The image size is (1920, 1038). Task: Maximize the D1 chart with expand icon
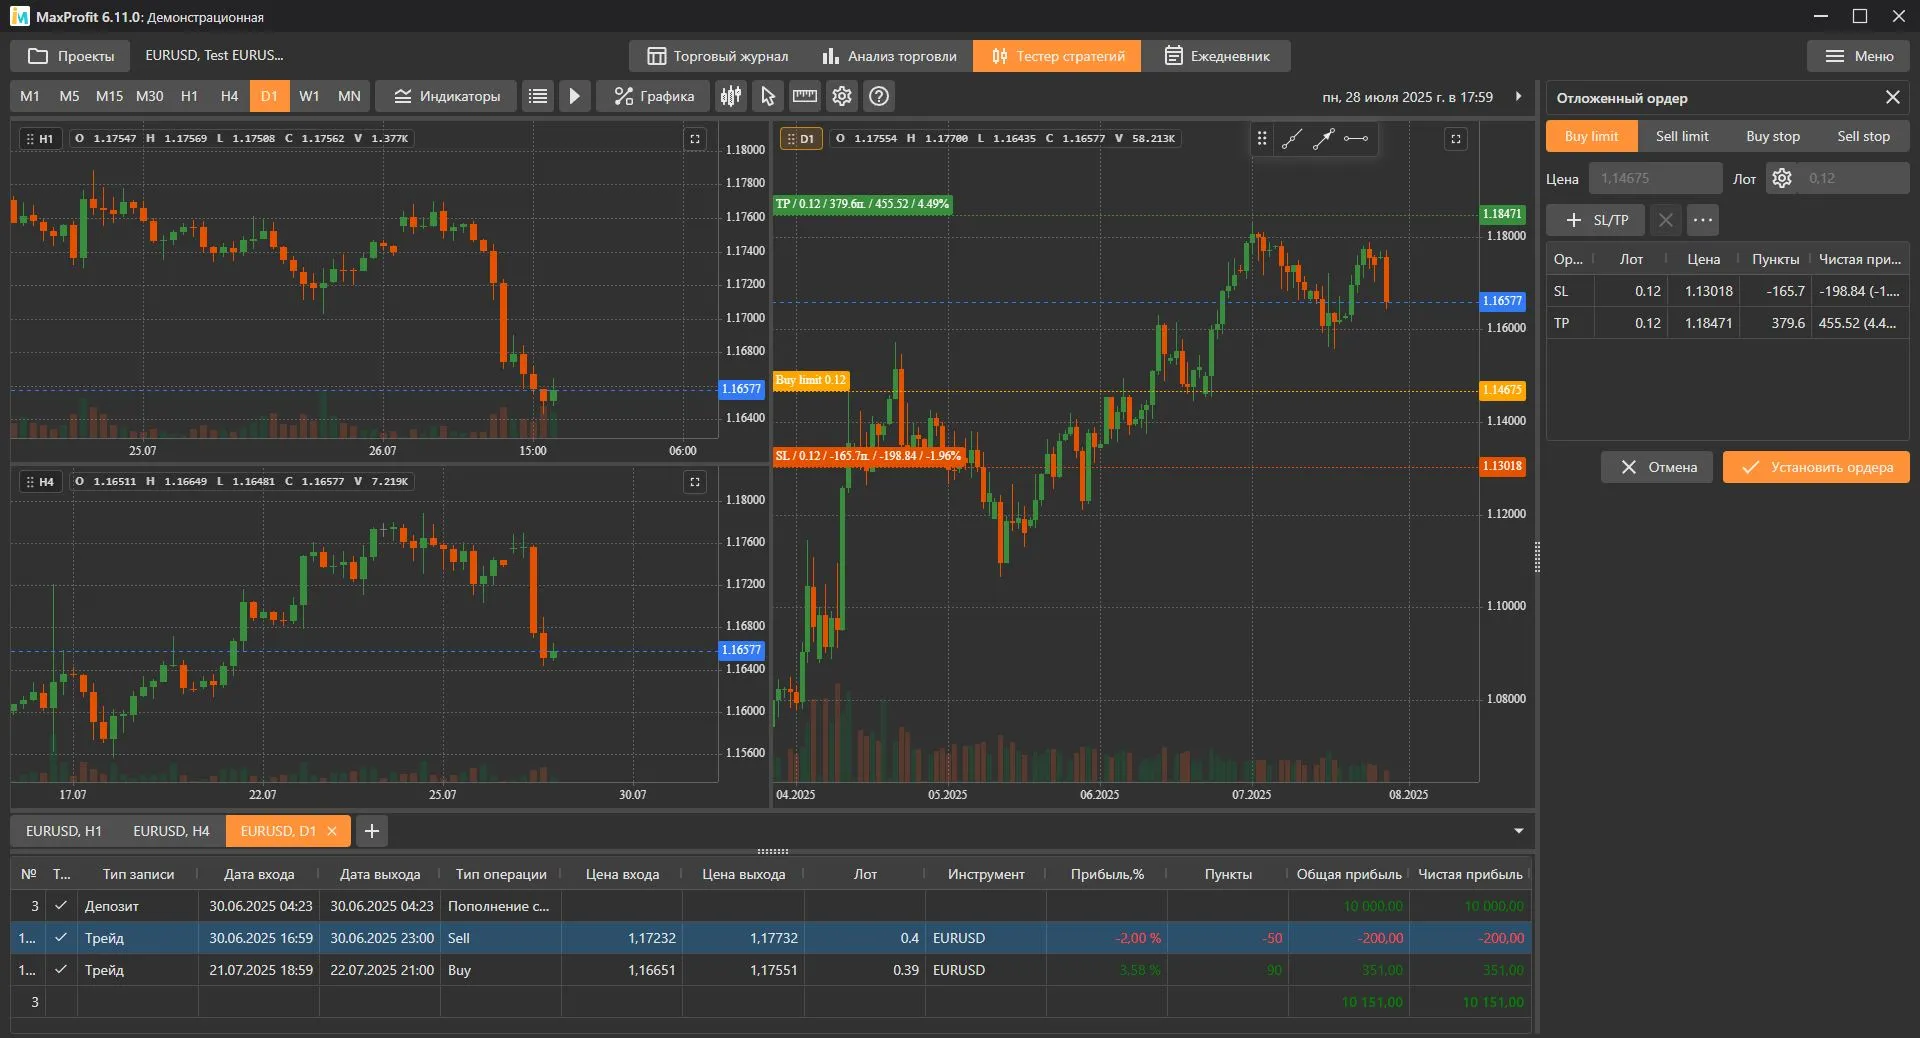[x=1456, y=139]
